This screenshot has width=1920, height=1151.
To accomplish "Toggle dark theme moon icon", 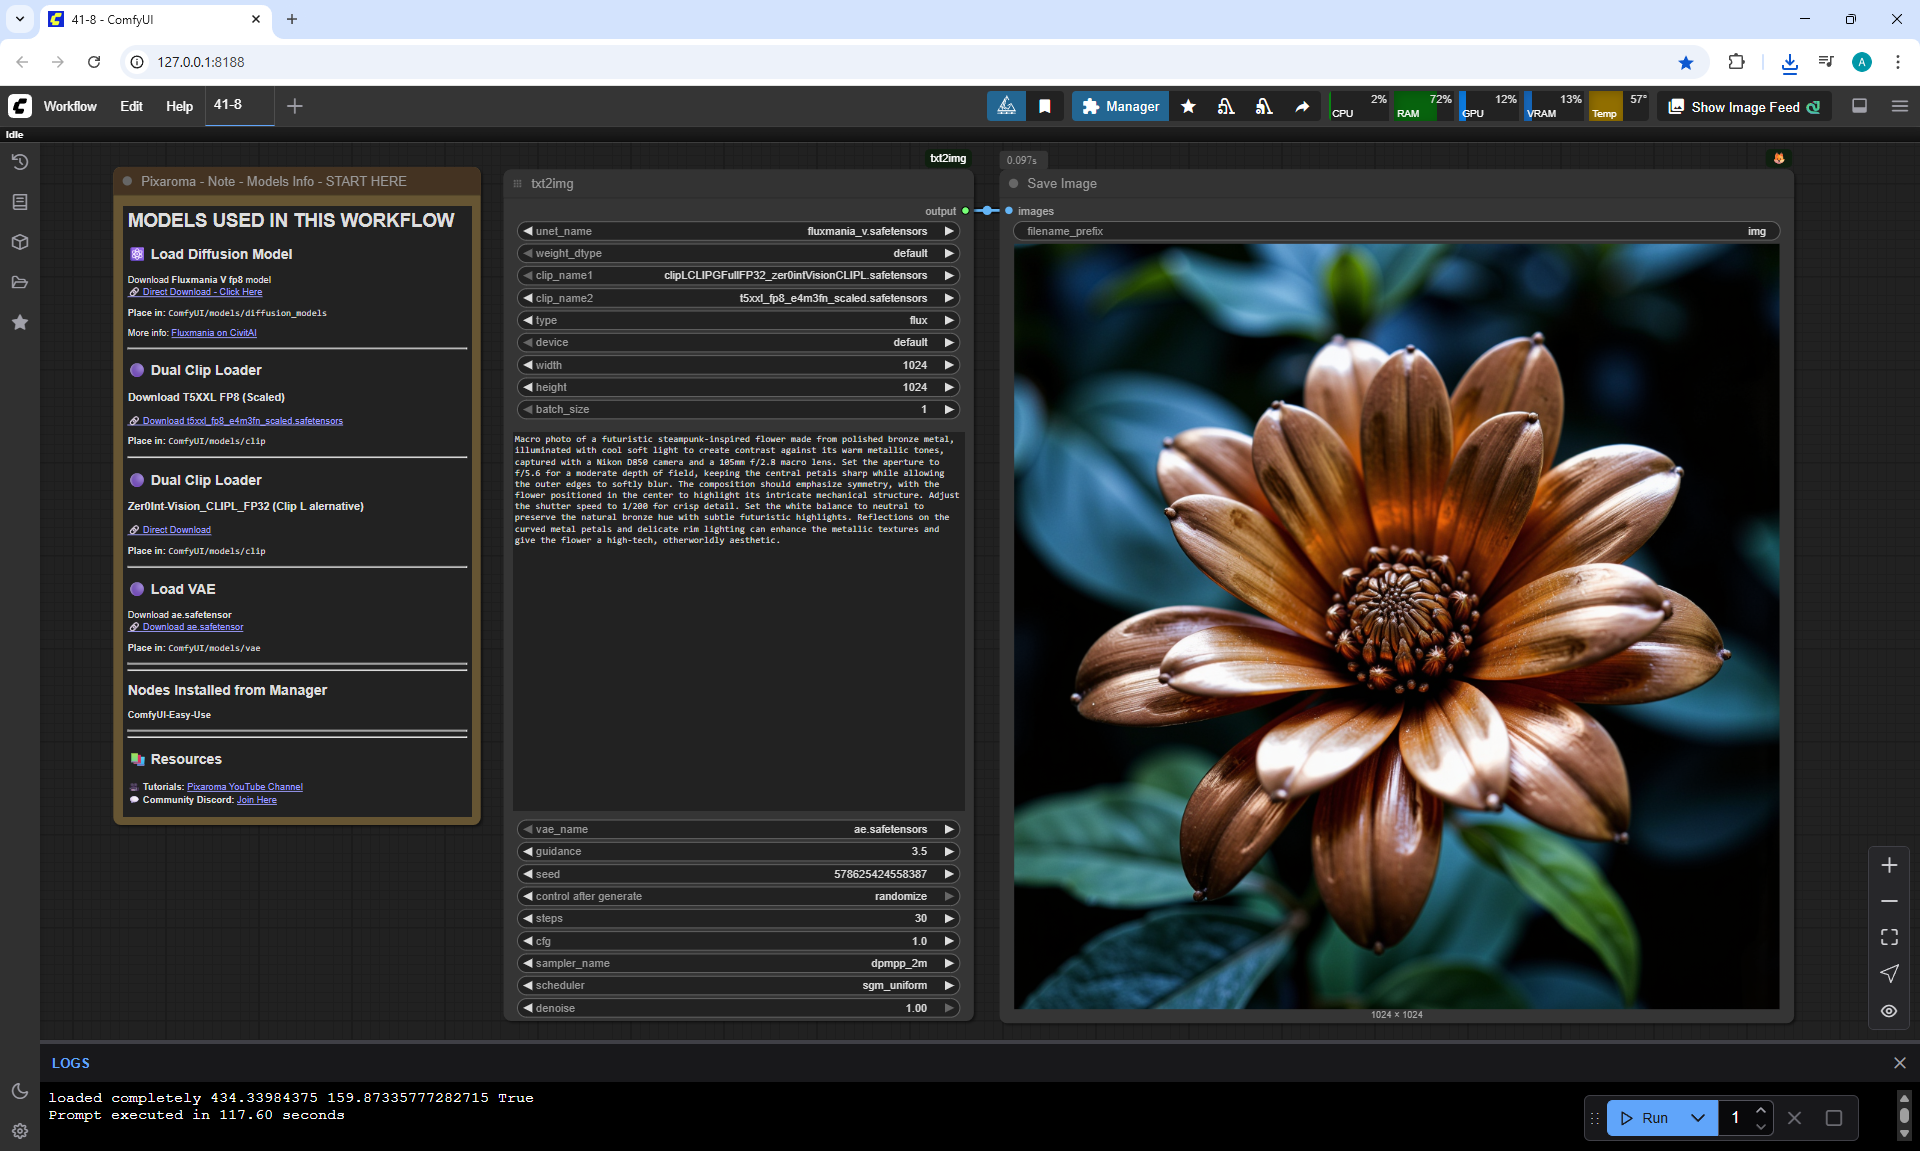I will coord(19,1091).
